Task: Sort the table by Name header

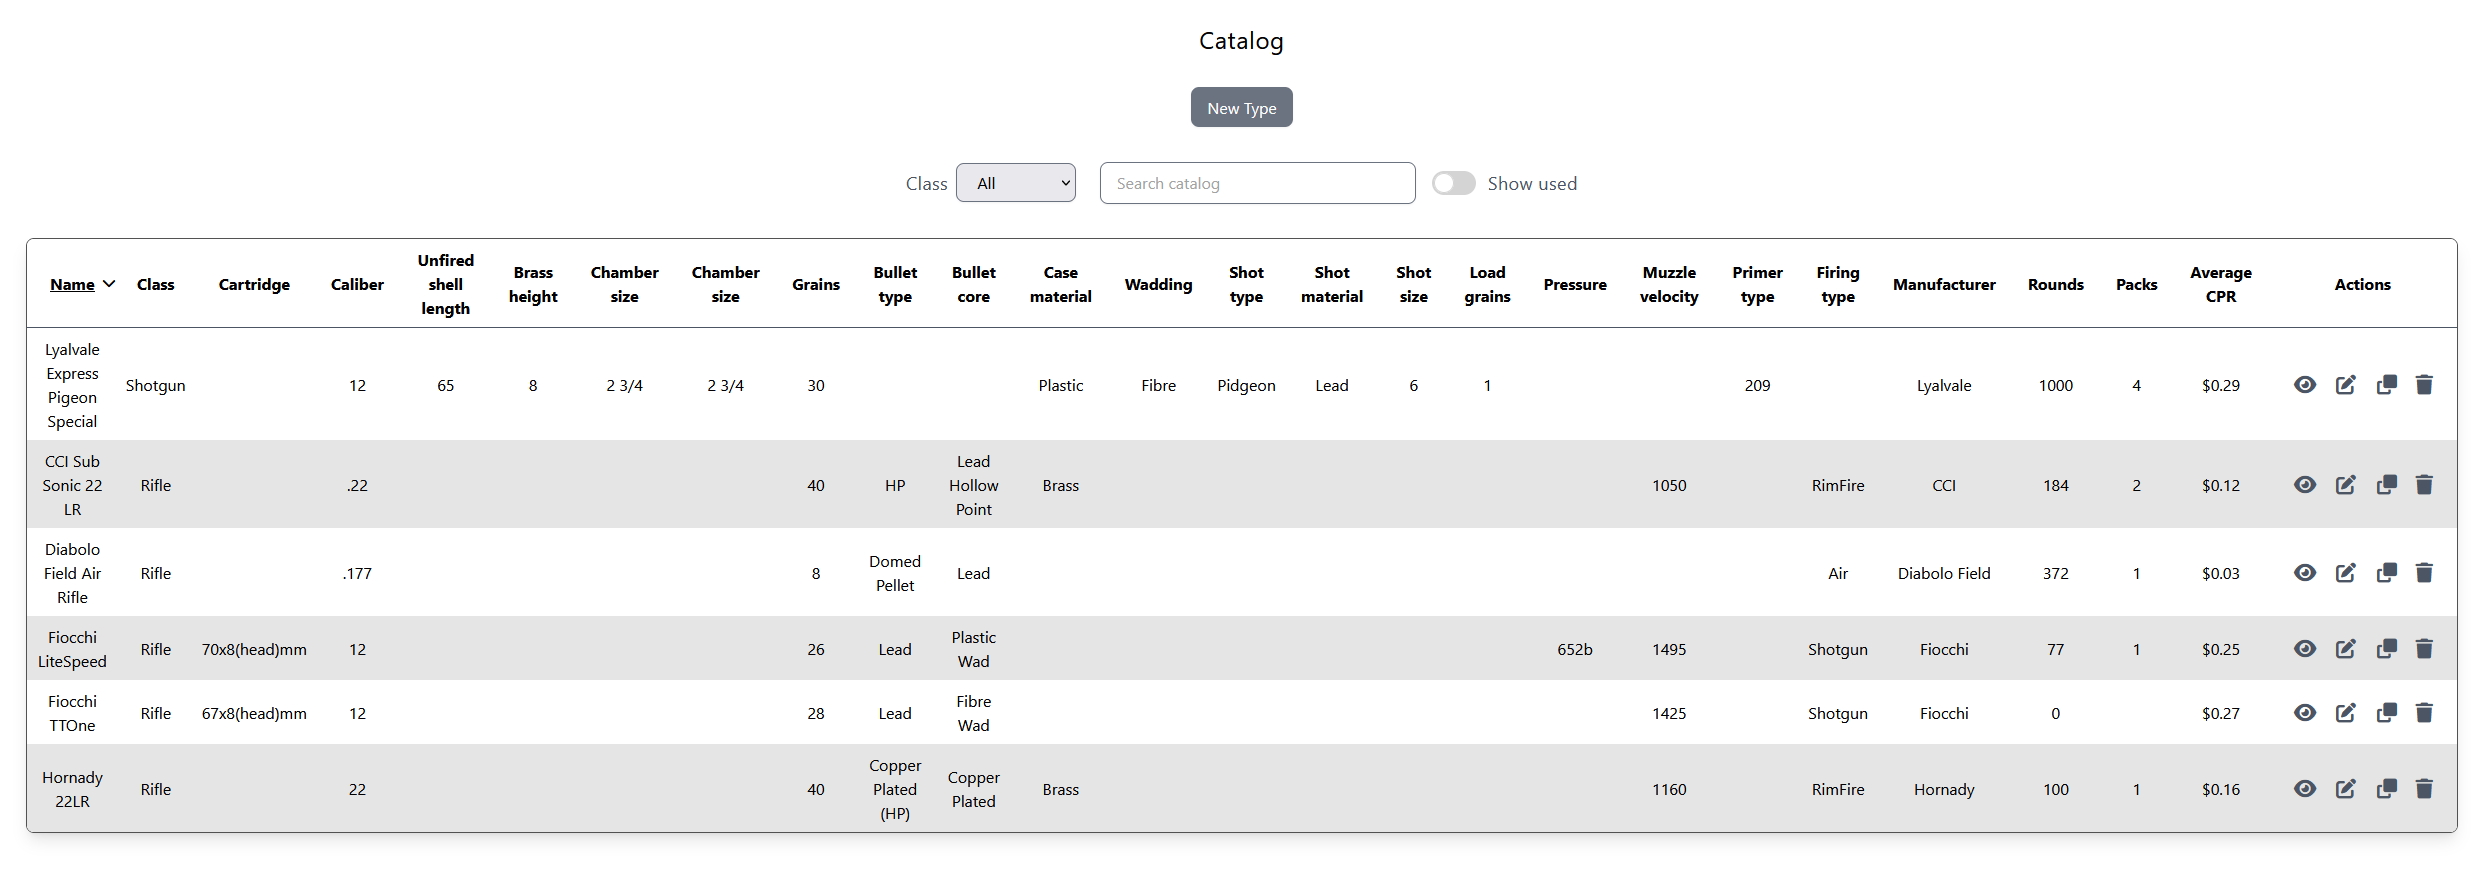Action: 72,285
